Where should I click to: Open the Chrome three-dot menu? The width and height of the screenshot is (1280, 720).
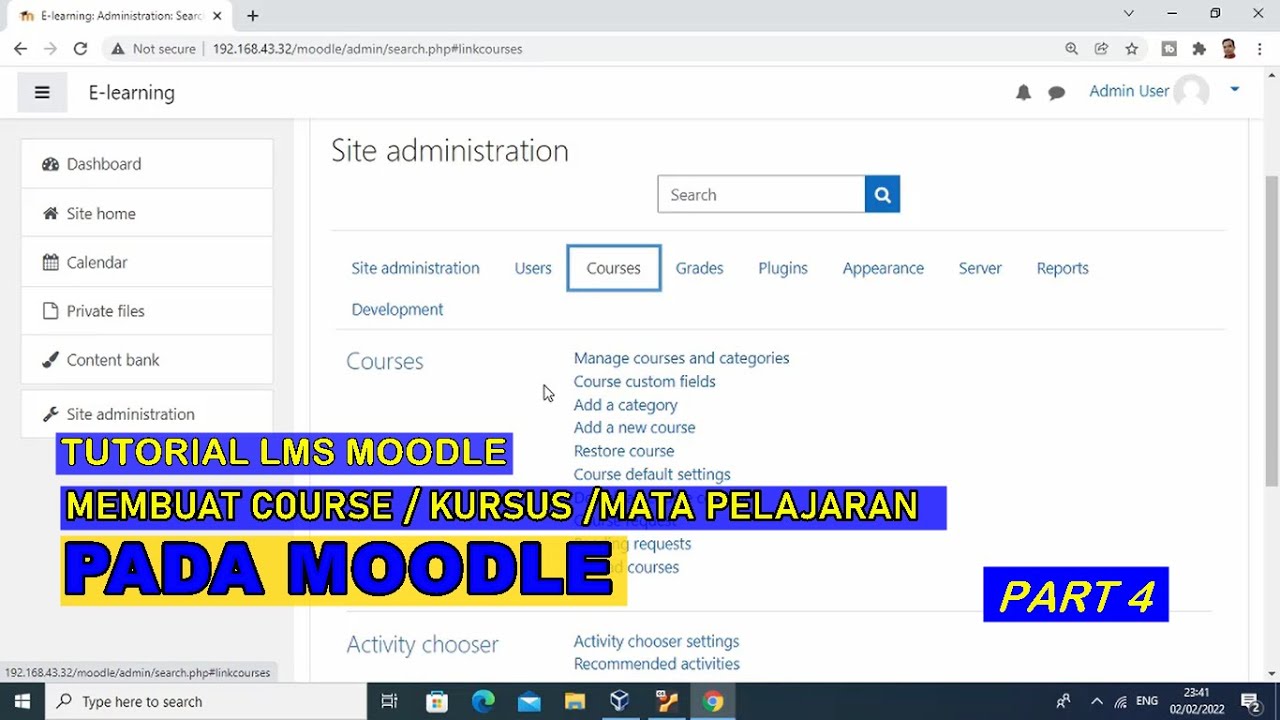tap(1259, 48)
